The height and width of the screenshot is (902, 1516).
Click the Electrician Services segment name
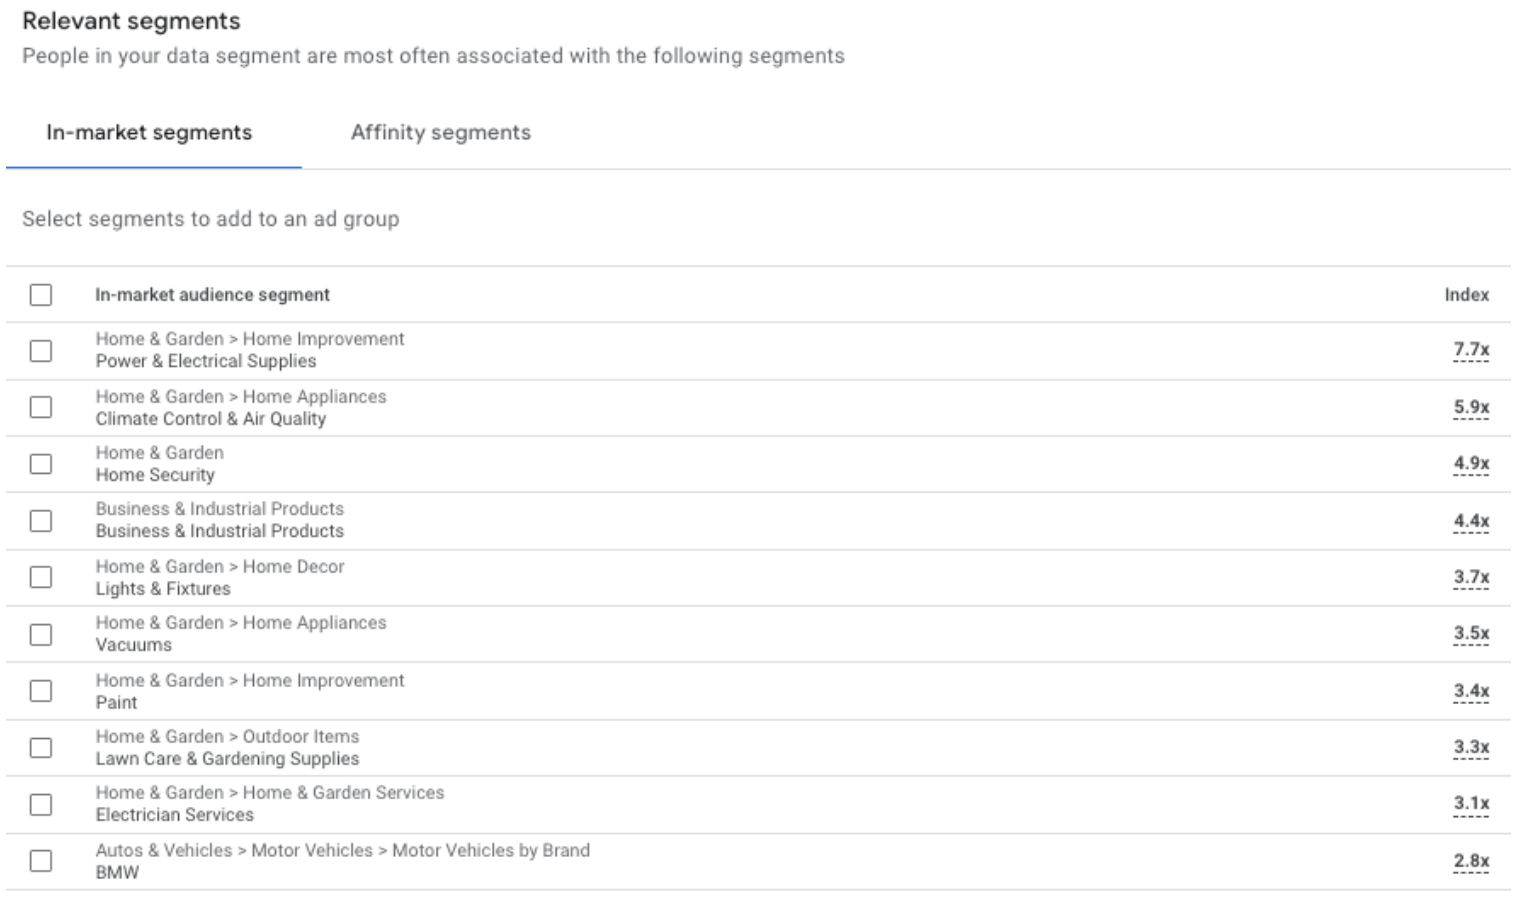coord(175,815)
